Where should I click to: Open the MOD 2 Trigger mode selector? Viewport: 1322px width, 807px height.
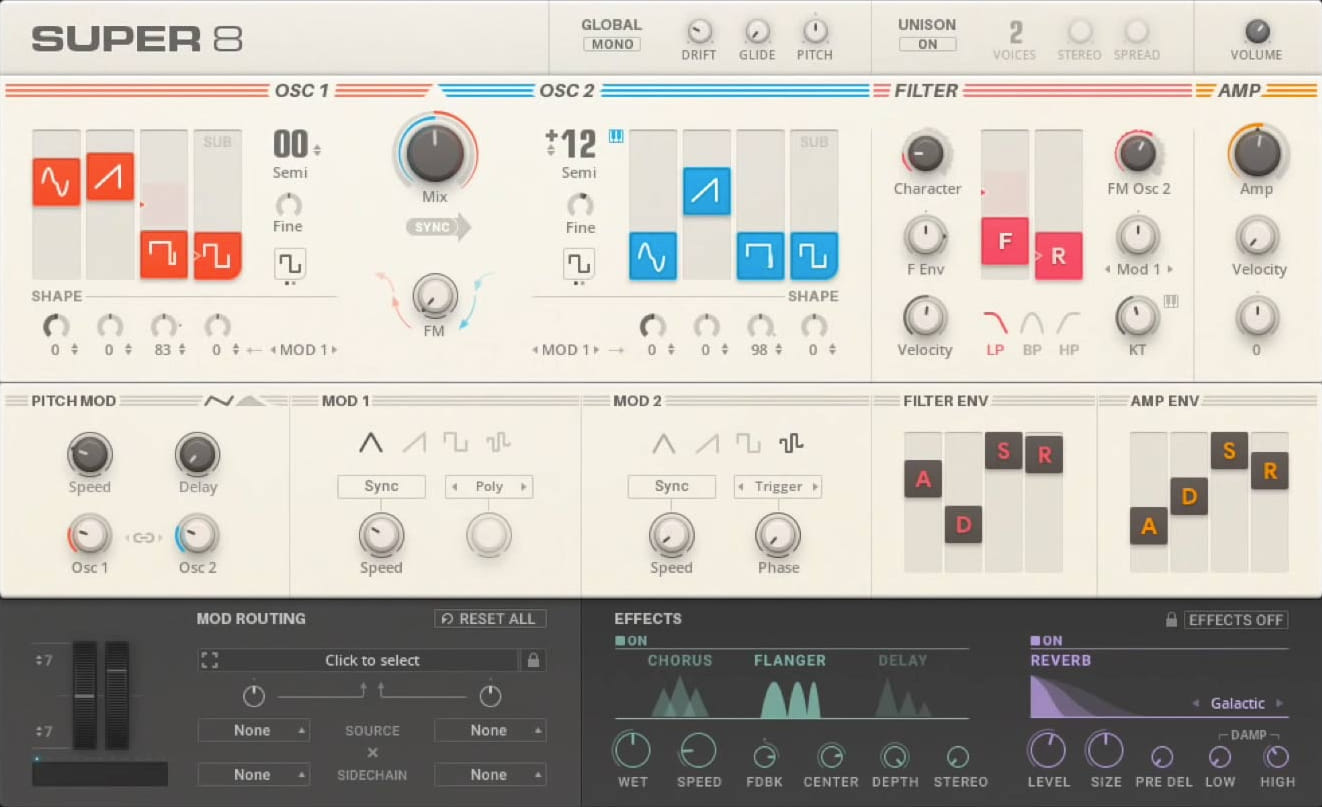click(778, 486)
